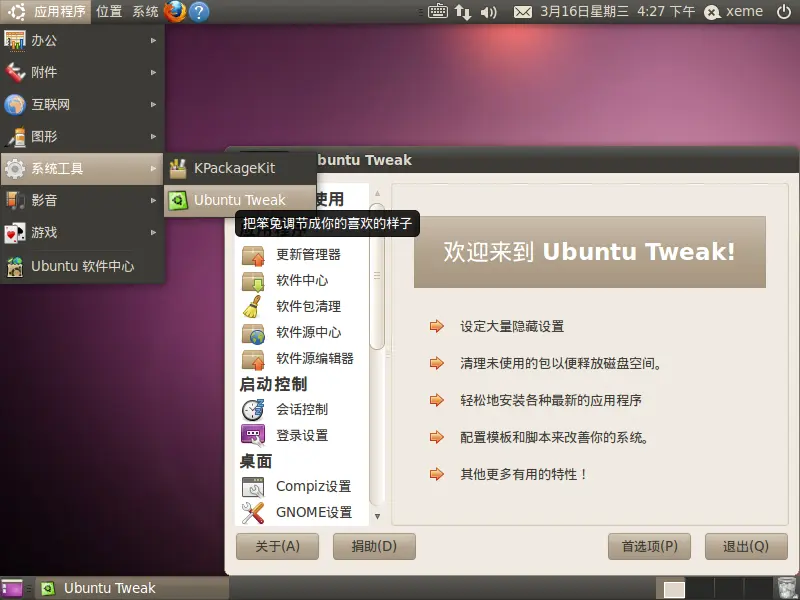
Task: Click 轻松地安装各种最新的应用程序 text
Action: (x=551, y=401)
